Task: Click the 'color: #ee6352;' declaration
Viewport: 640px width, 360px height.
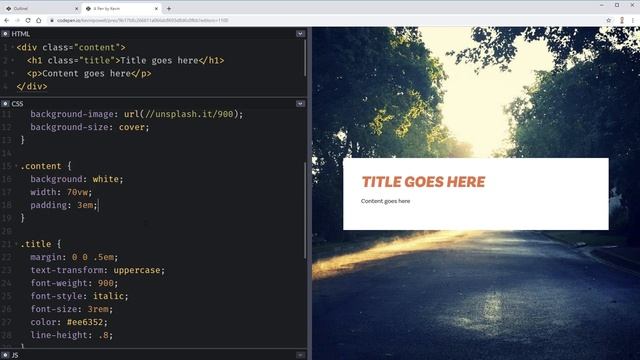Action: pos(69,322)
